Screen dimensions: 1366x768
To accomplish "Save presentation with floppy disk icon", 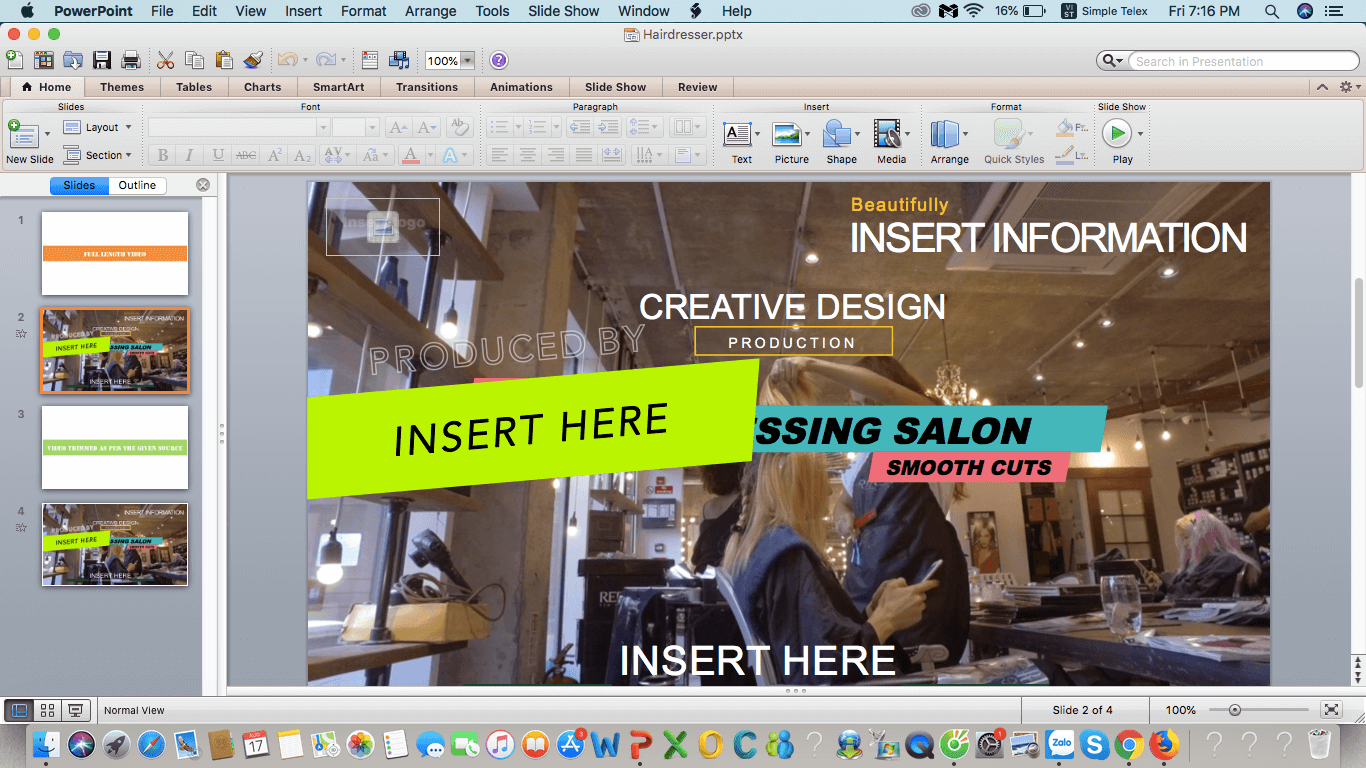I will (x=102, y=60).
